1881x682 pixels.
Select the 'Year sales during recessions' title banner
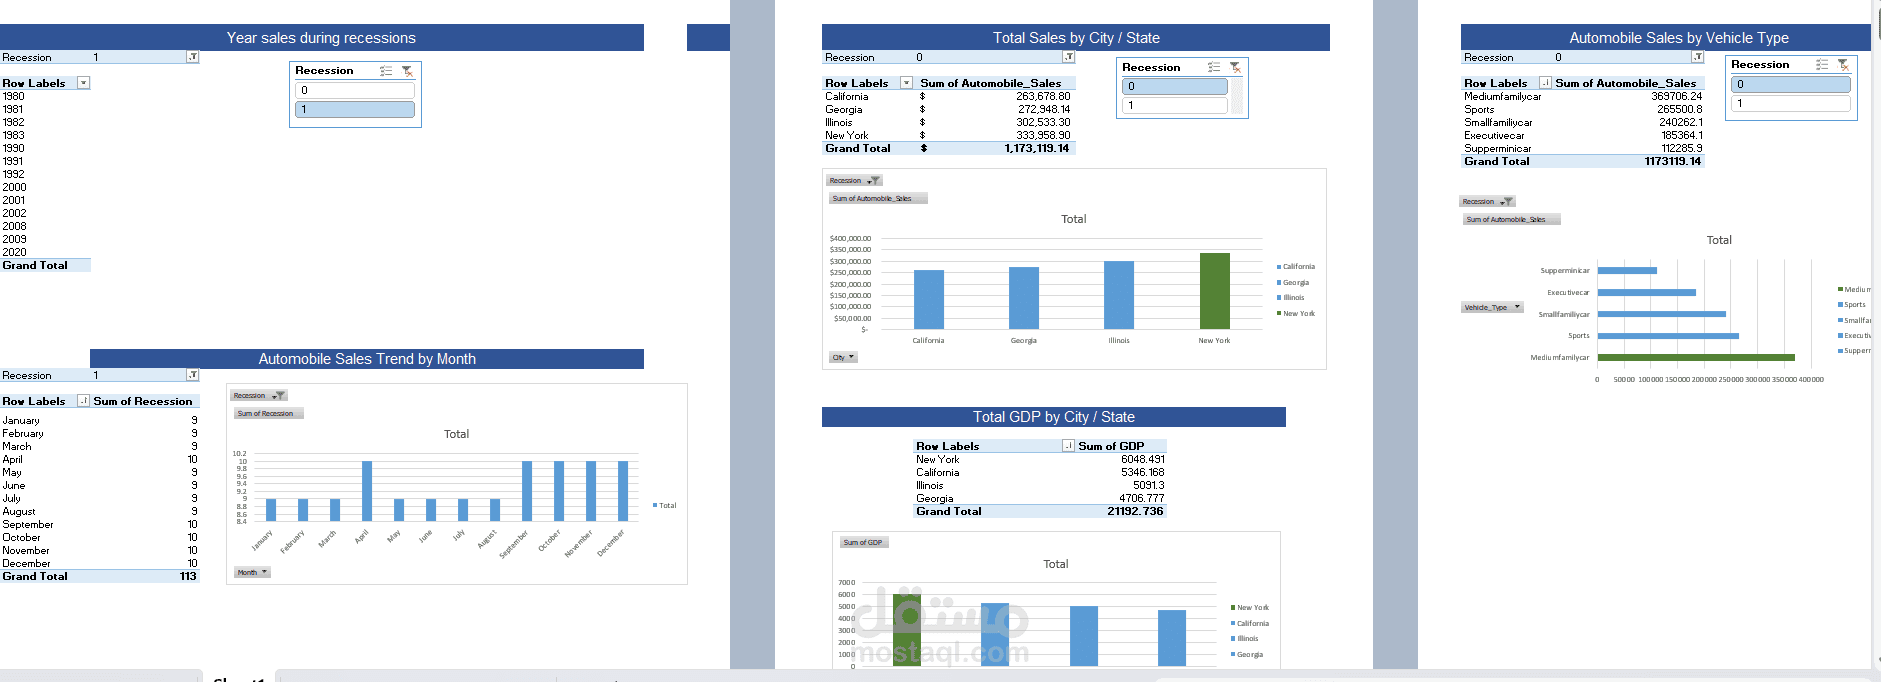tap(321, 38)
